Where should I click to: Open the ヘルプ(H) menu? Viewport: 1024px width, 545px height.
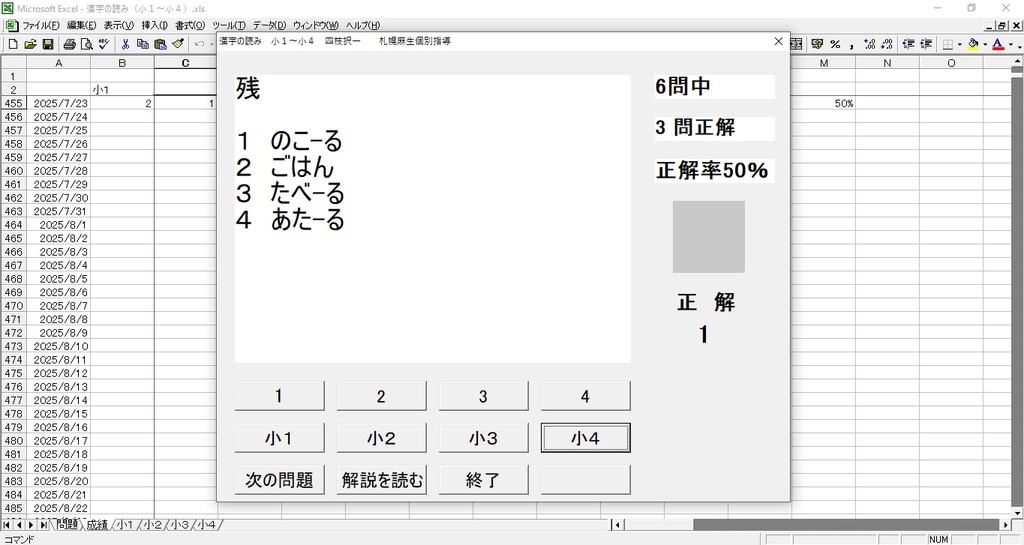point(362,25)
